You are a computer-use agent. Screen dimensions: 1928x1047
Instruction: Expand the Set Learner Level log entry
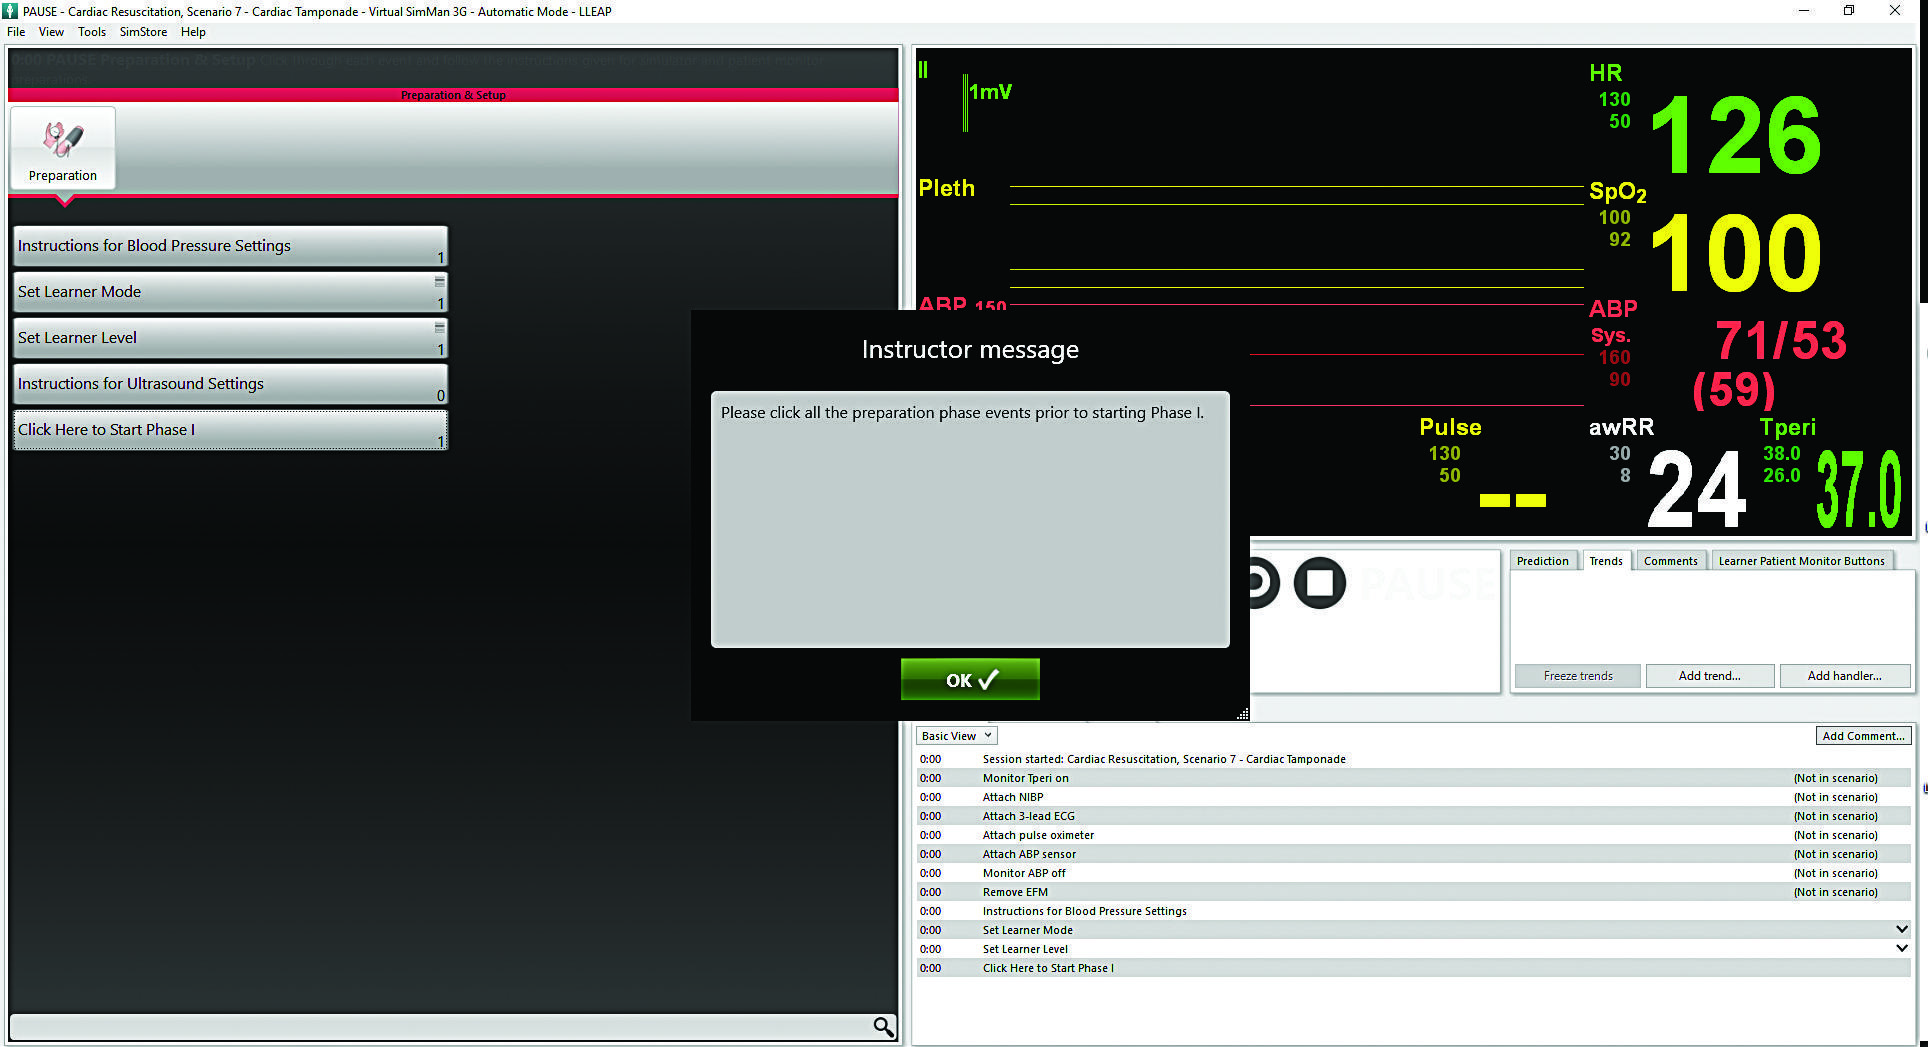click(1902, 948)
